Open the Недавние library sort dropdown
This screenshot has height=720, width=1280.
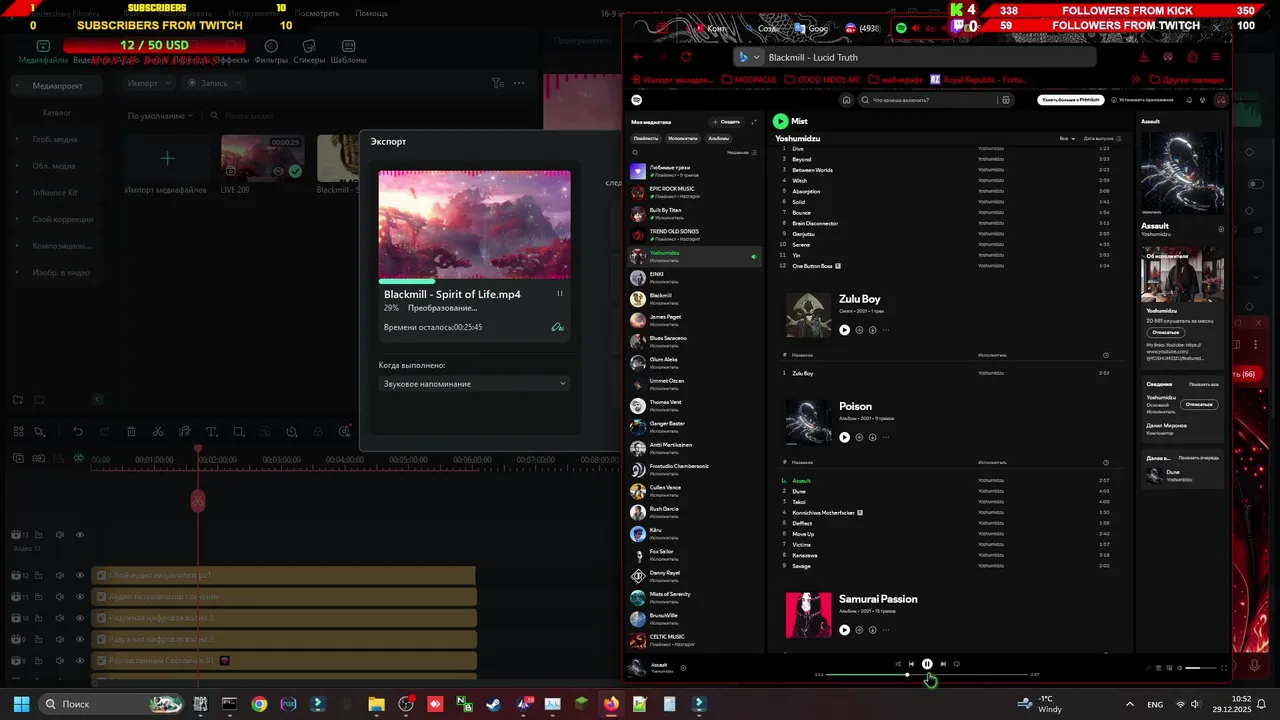point(742,153)
